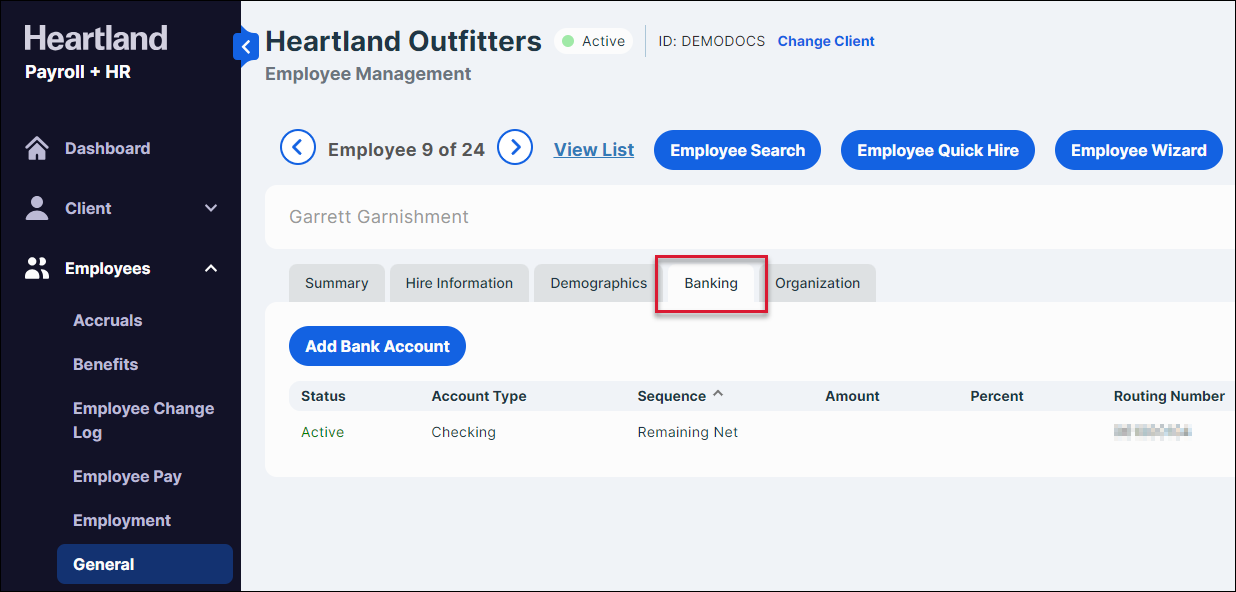This screenshot has height=592, width=1236.
Task: Open the Dashboard home icon
Action: click(x=37, y=148)
